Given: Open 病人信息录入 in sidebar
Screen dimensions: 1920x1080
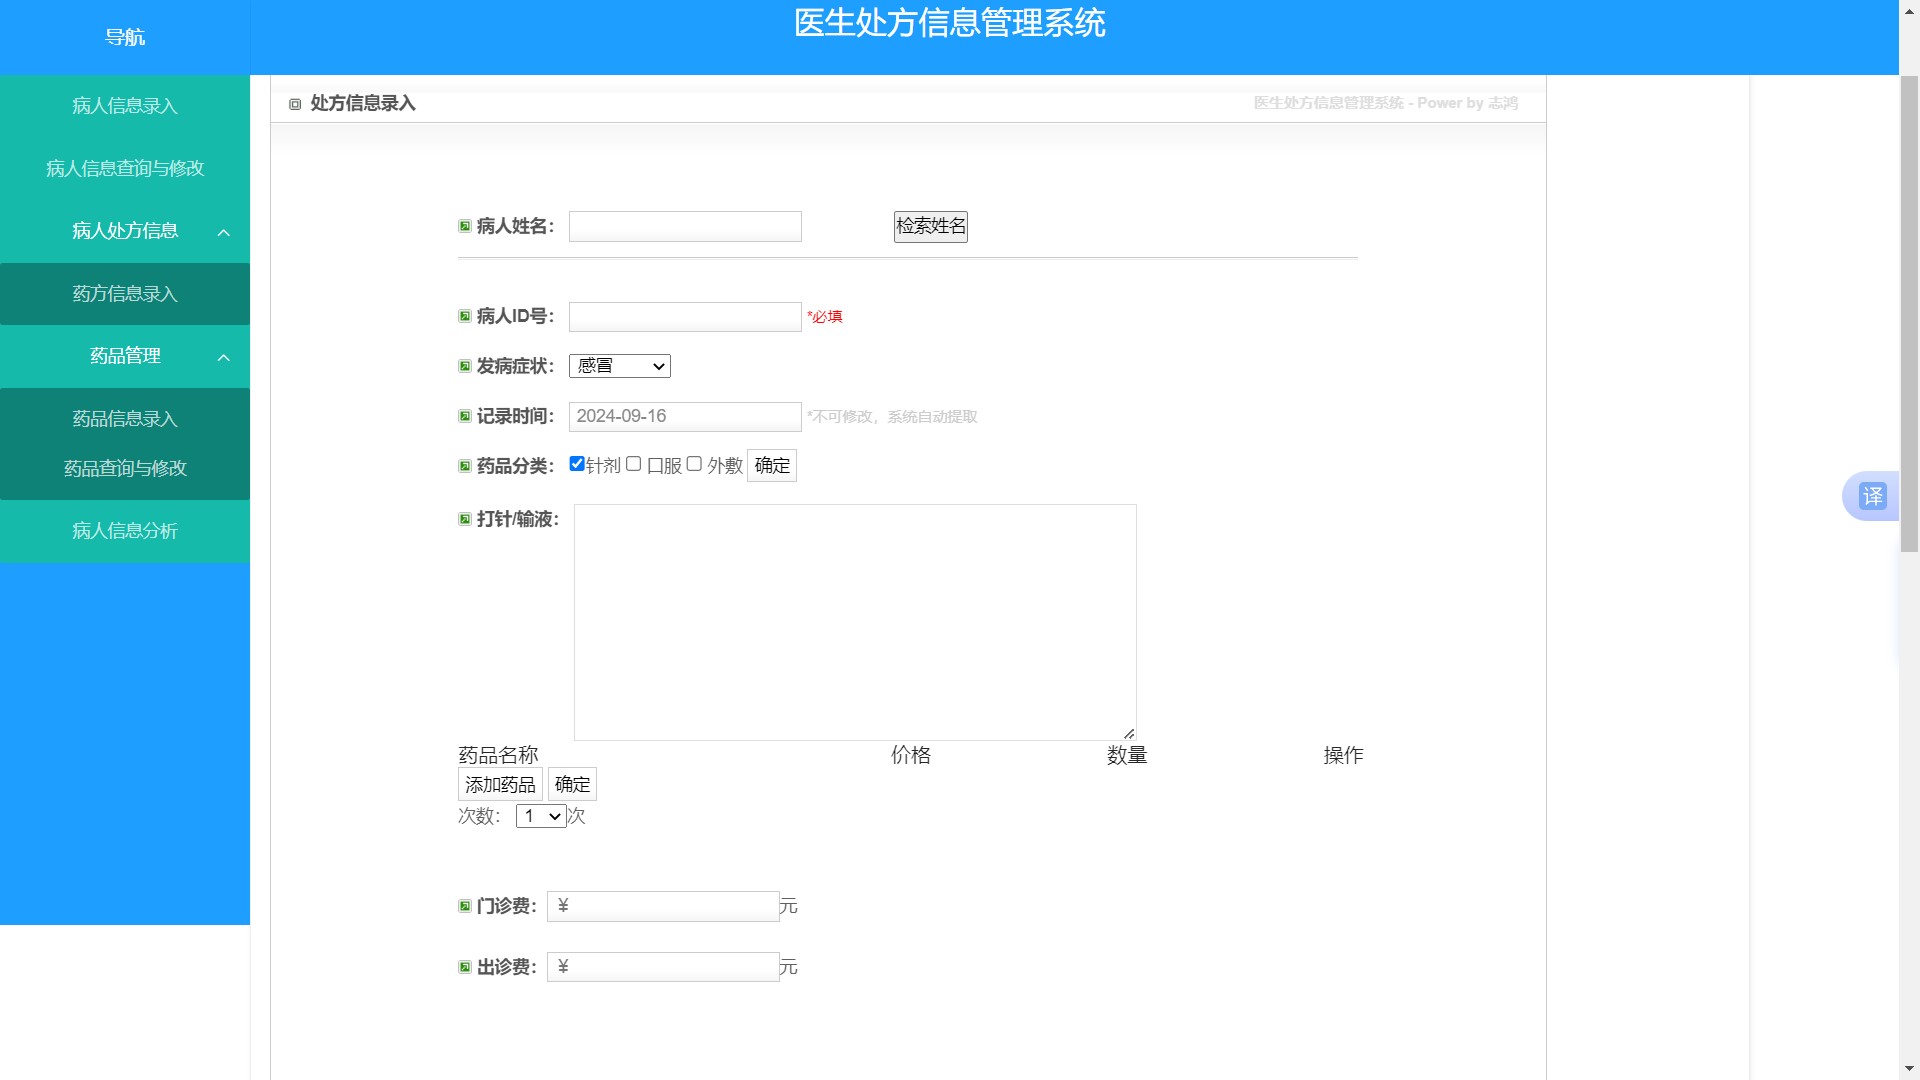Looking at the screenshot, I should [x=125, y=106].
